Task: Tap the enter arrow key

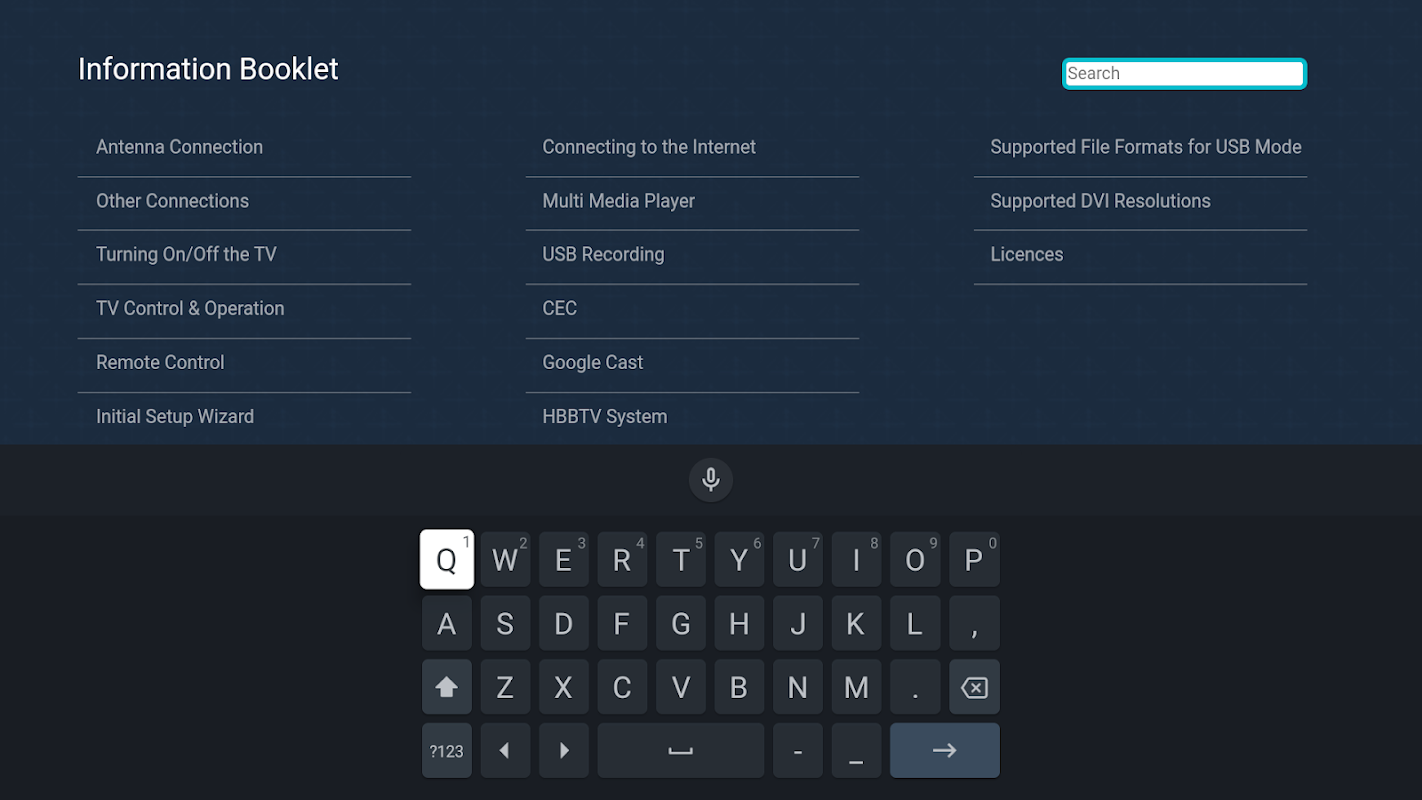Action: click(x=945, y=750)
